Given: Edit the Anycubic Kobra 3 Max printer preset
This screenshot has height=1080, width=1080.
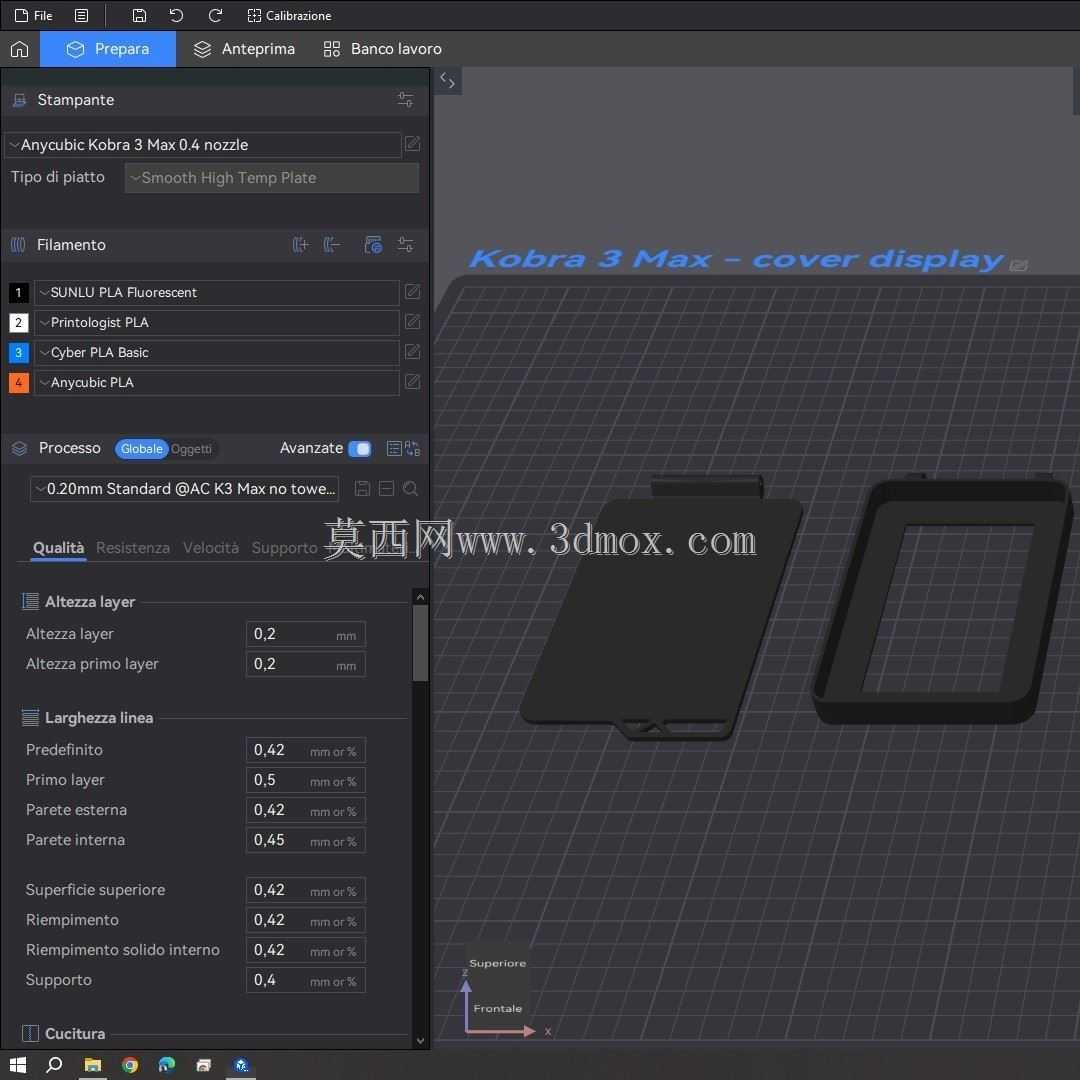Looking at the screenshot, I should point(412,144).
